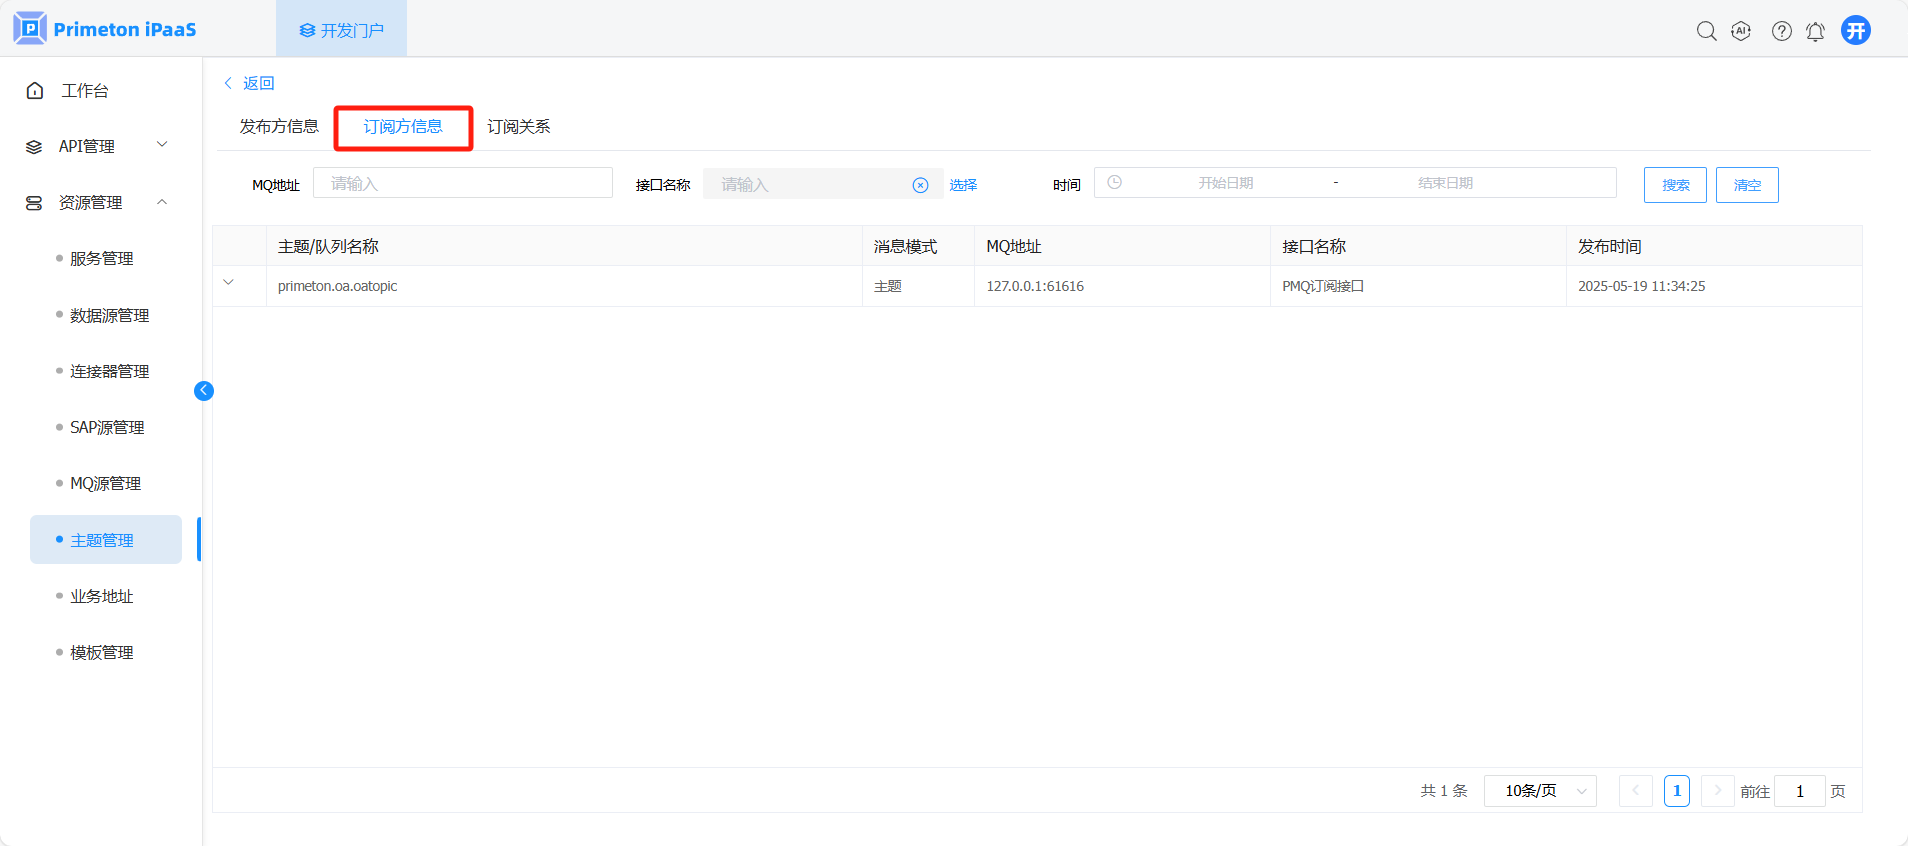Select MQ源管理 in the sidebar
Screen dimensions: 1908x846
(x=105, y=484)
